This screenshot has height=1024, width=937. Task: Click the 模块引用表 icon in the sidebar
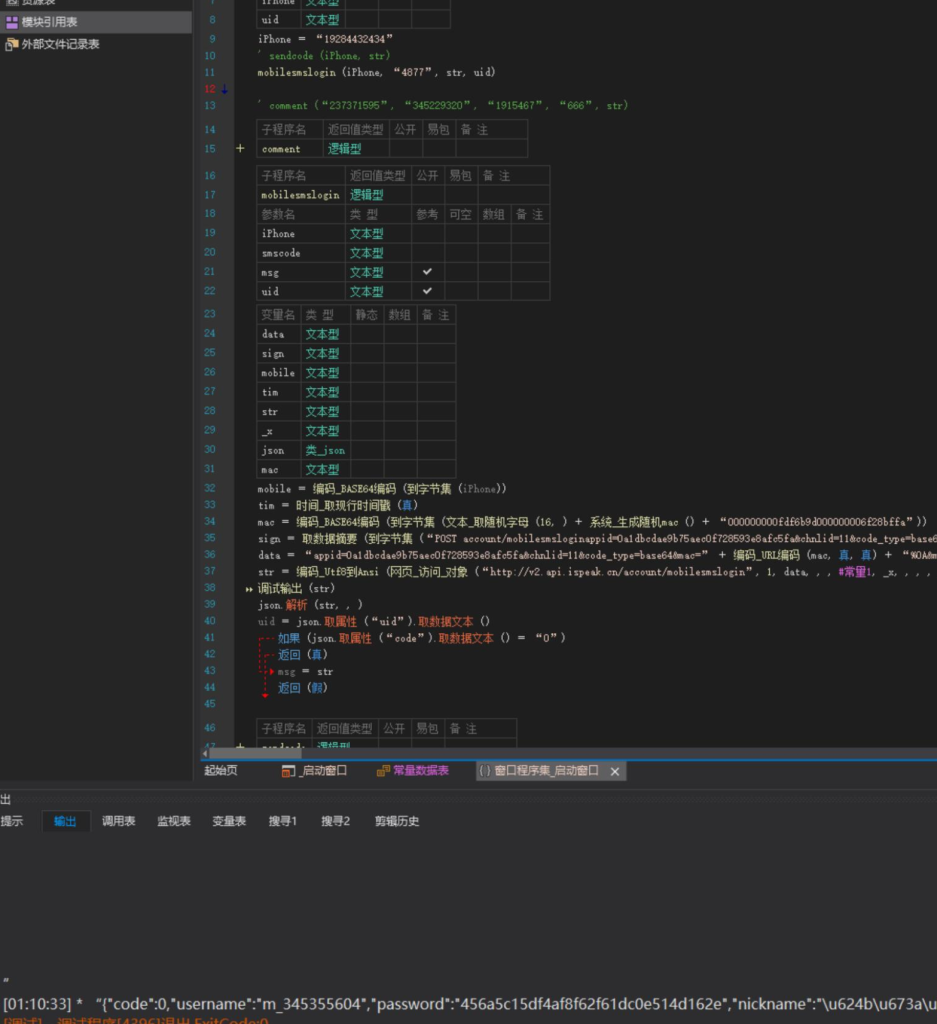[12, 22]
